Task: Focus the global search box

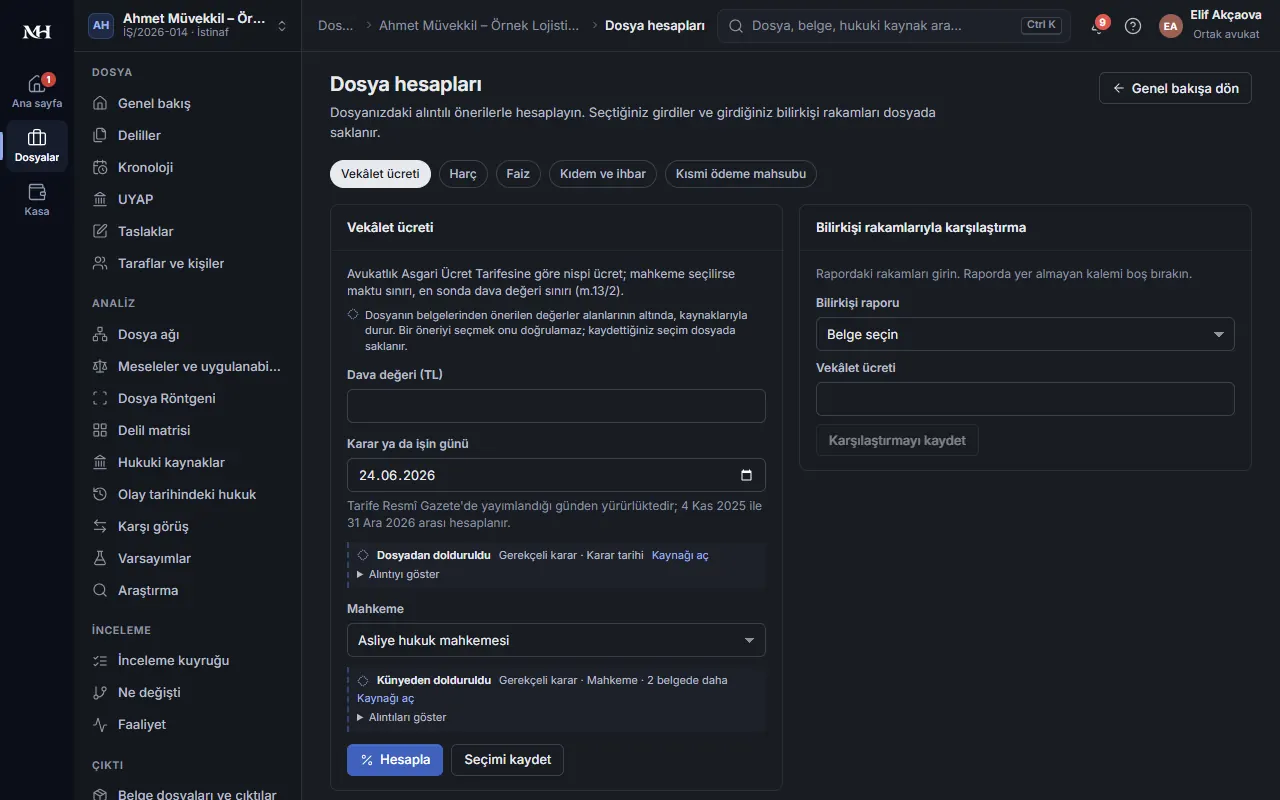Action: pos(894,26)
